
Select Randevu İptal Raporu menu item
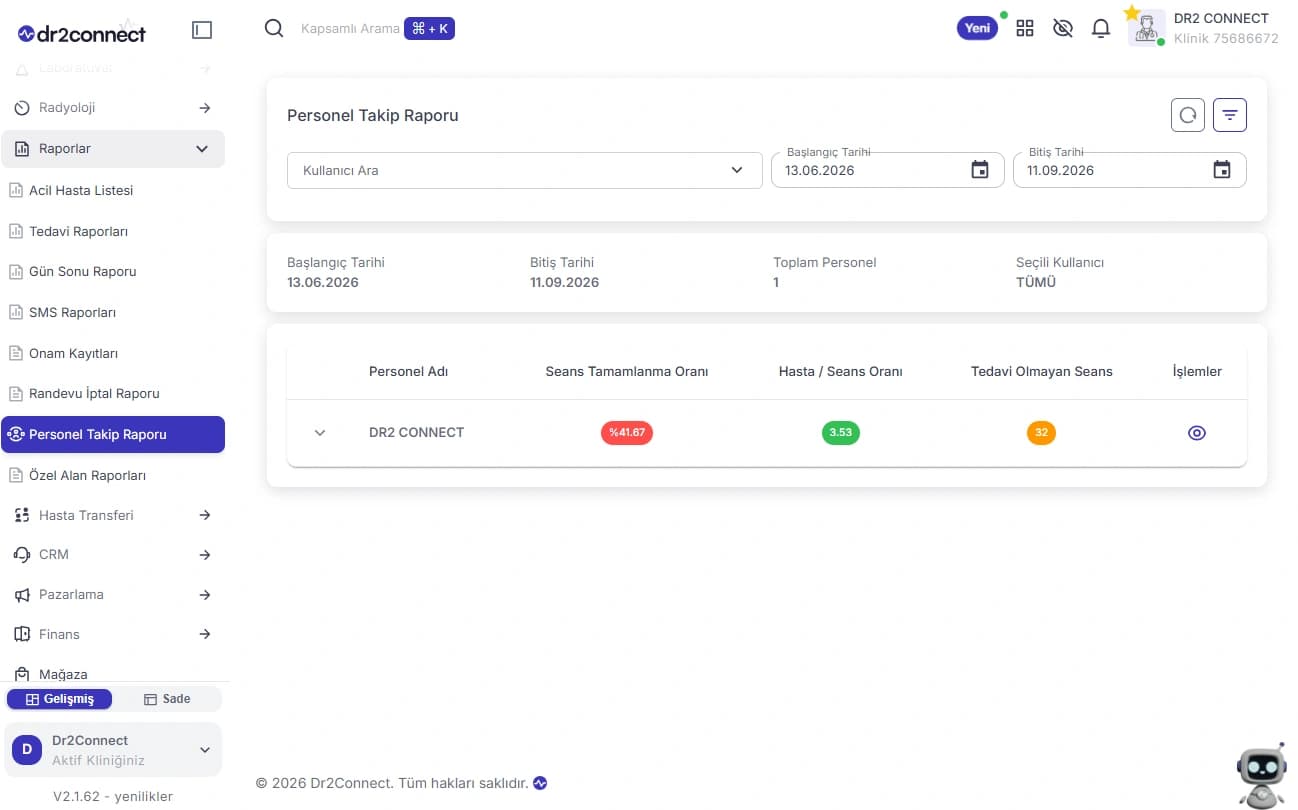pyautogui.click(x=94, y=393)
